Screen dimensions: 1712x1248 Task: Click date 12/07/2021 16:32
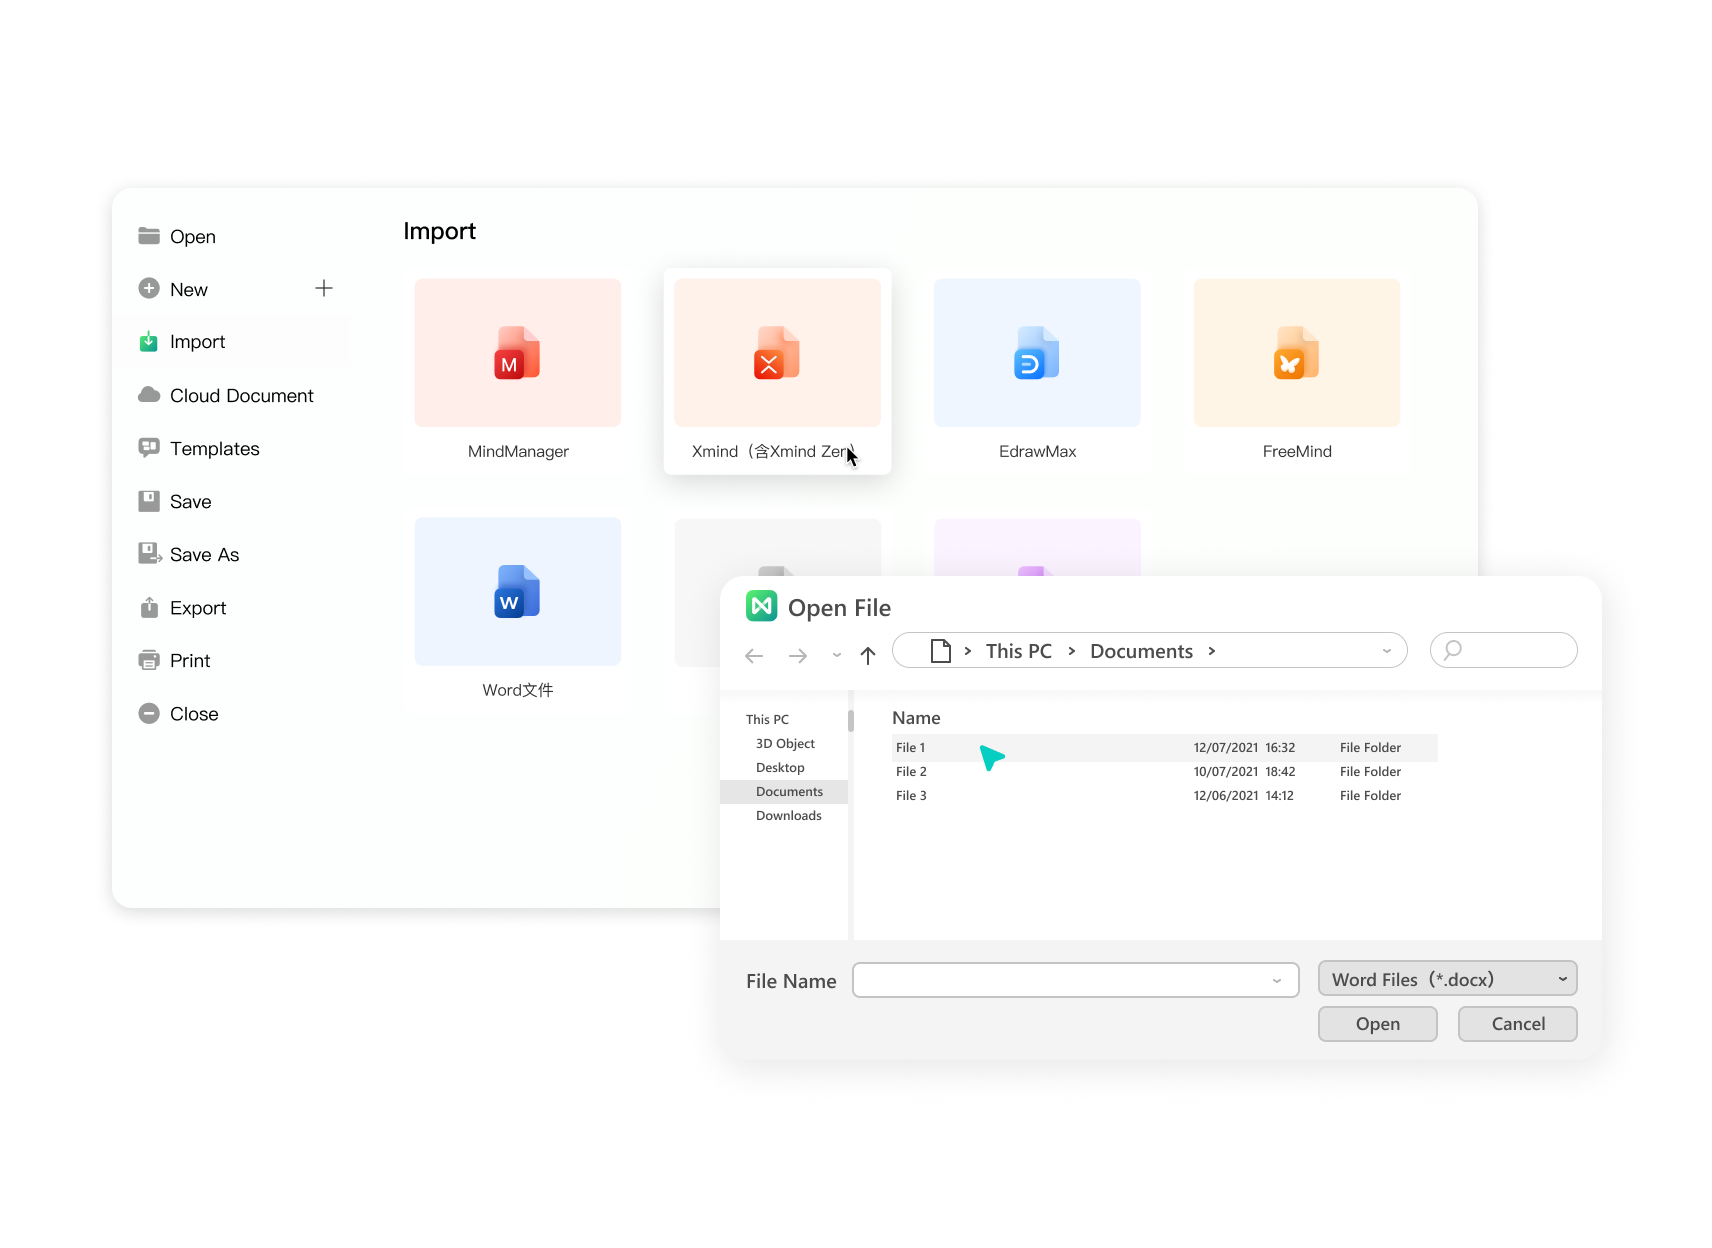click(x=1244, y=748)
